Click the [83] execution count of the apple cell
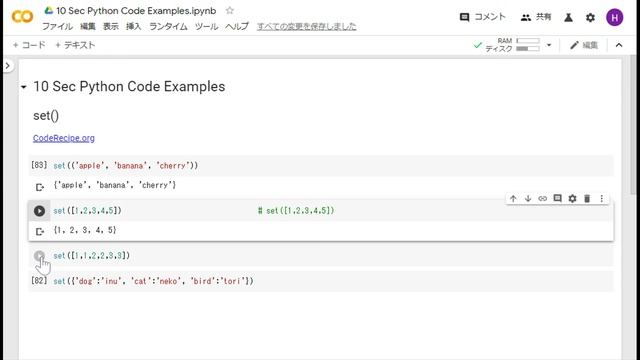The height and width of the screenshot is (360, 640). (39, 165)
